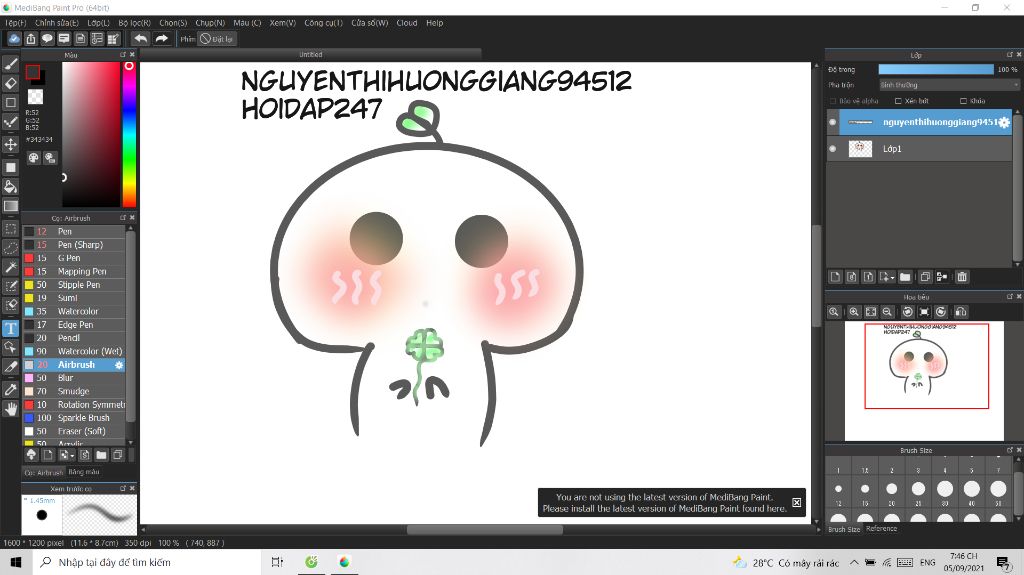Screen dimensions: 1024x575
Task: Select the Hand pan tool
Action: pyautogui.click(x=10, y=409)
